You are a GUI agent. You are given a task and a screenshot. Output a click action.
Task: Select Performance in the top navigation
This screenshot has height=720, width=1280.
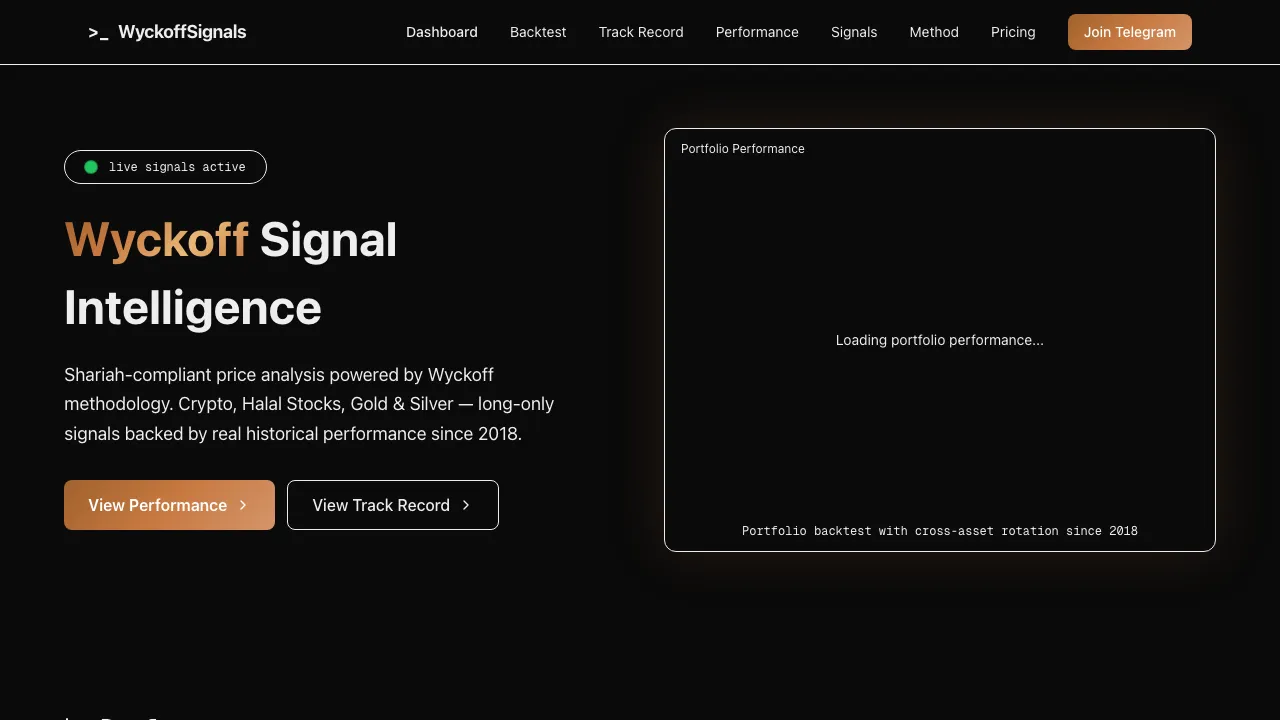pyautogui.click(x=757, y=32)
